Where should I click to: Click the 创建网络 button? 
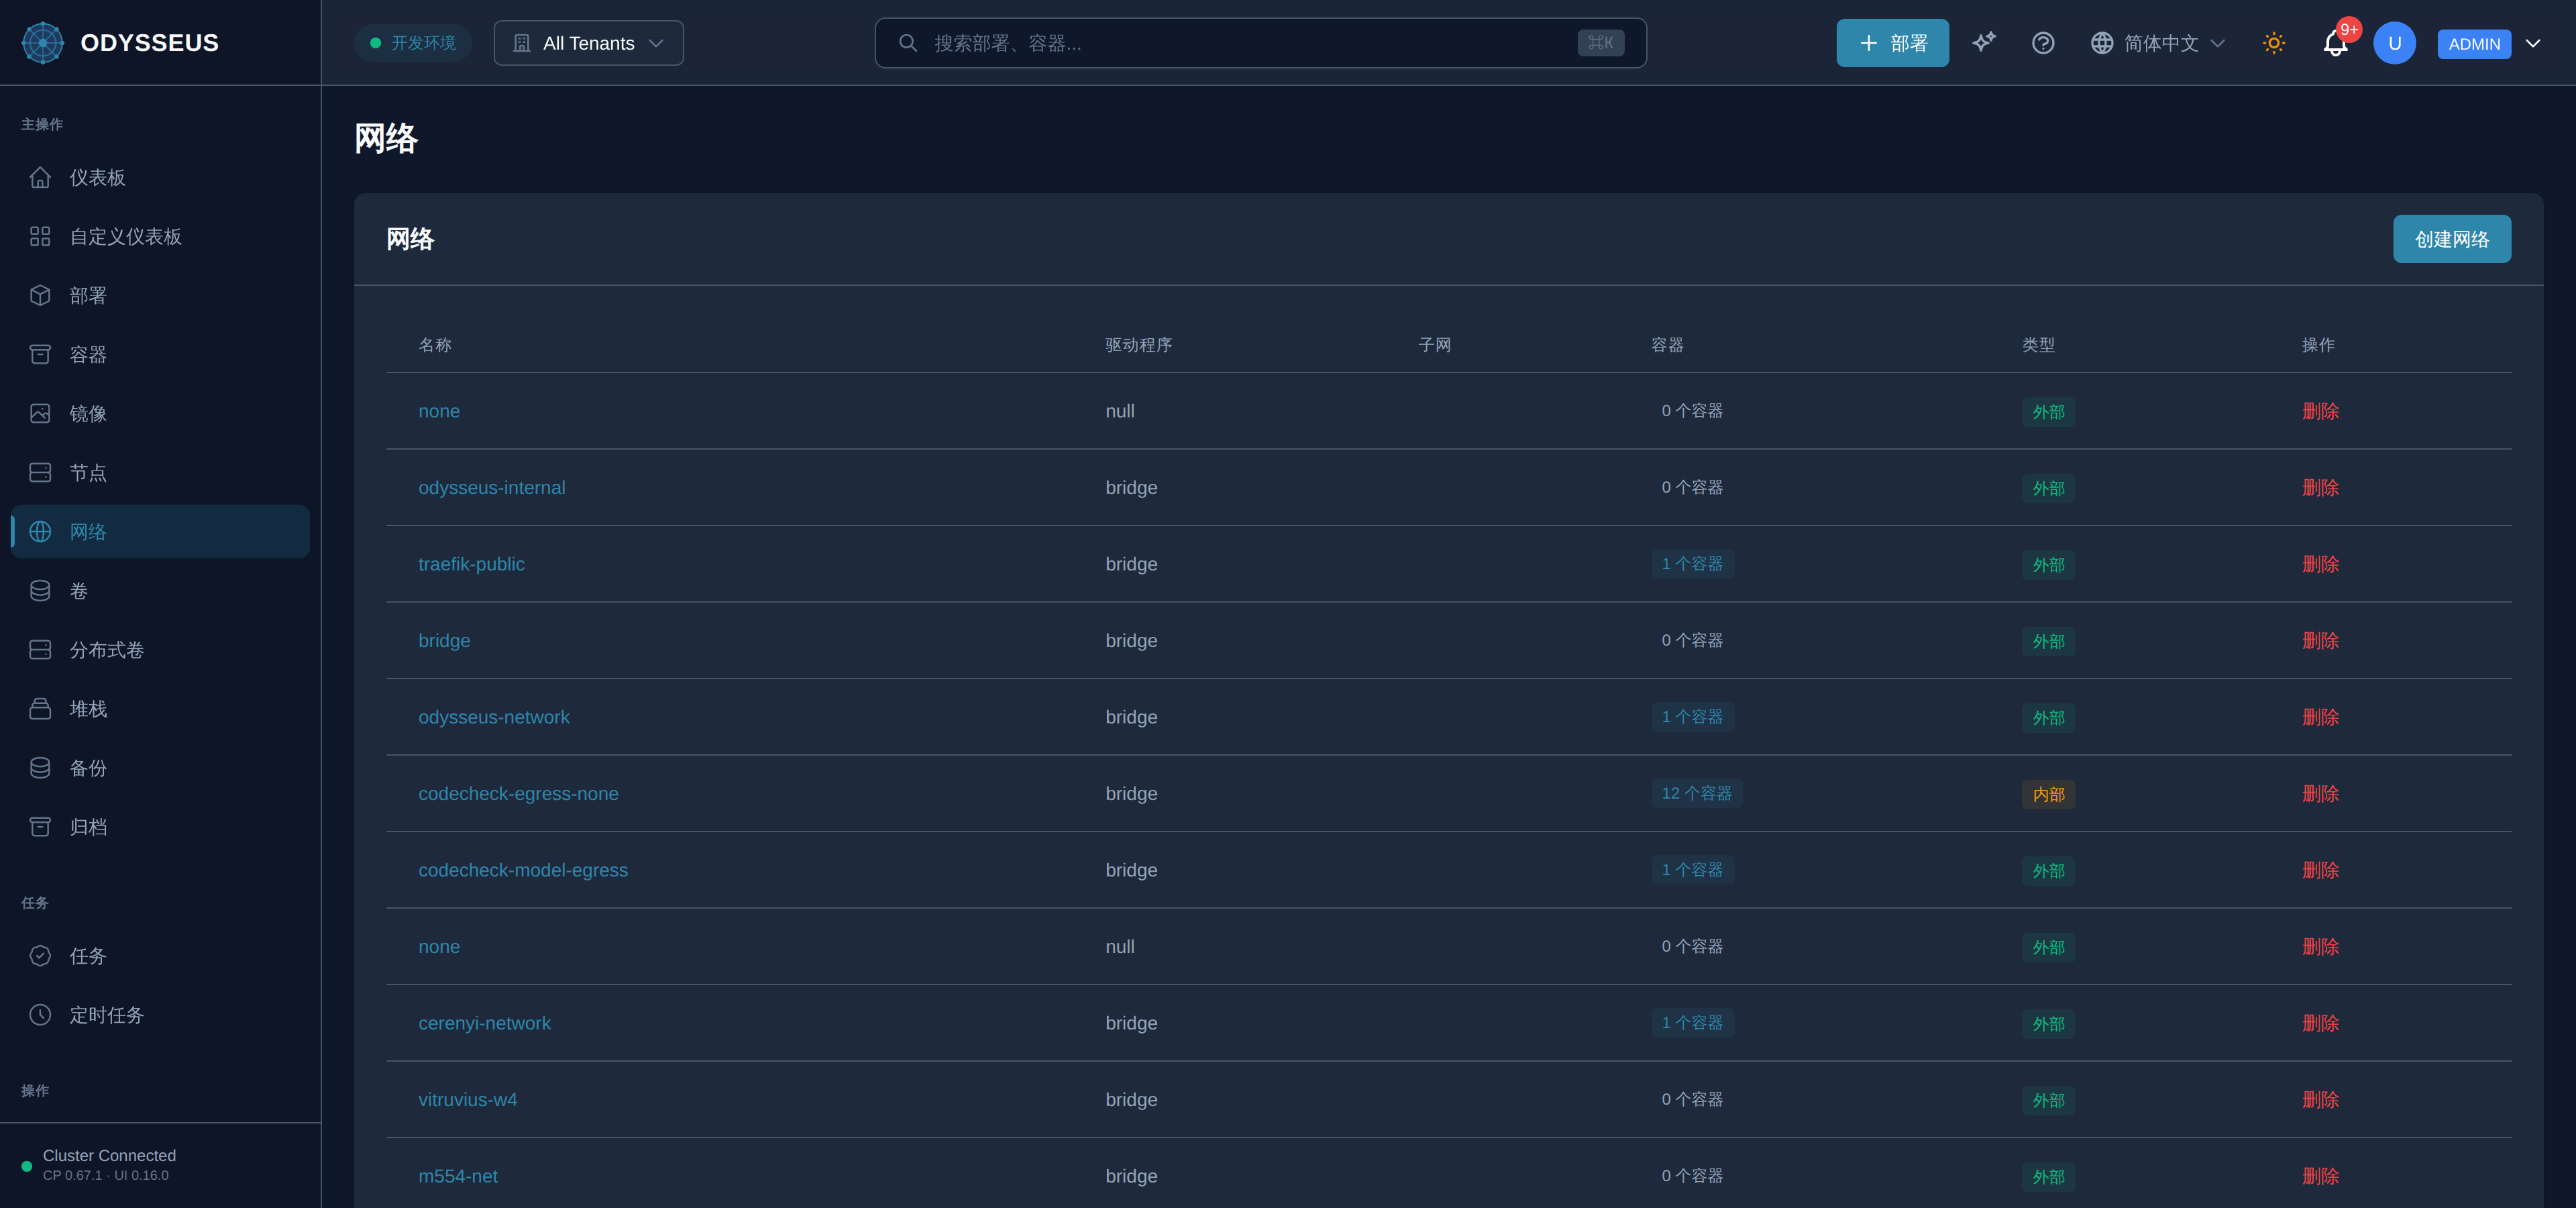2451,239
